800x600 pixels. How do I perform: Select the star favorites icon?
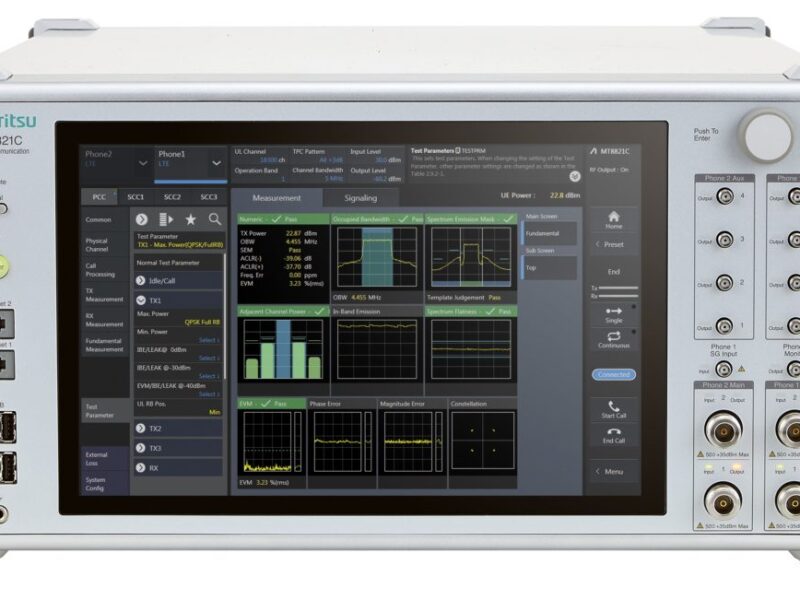(x=190, y=220)
